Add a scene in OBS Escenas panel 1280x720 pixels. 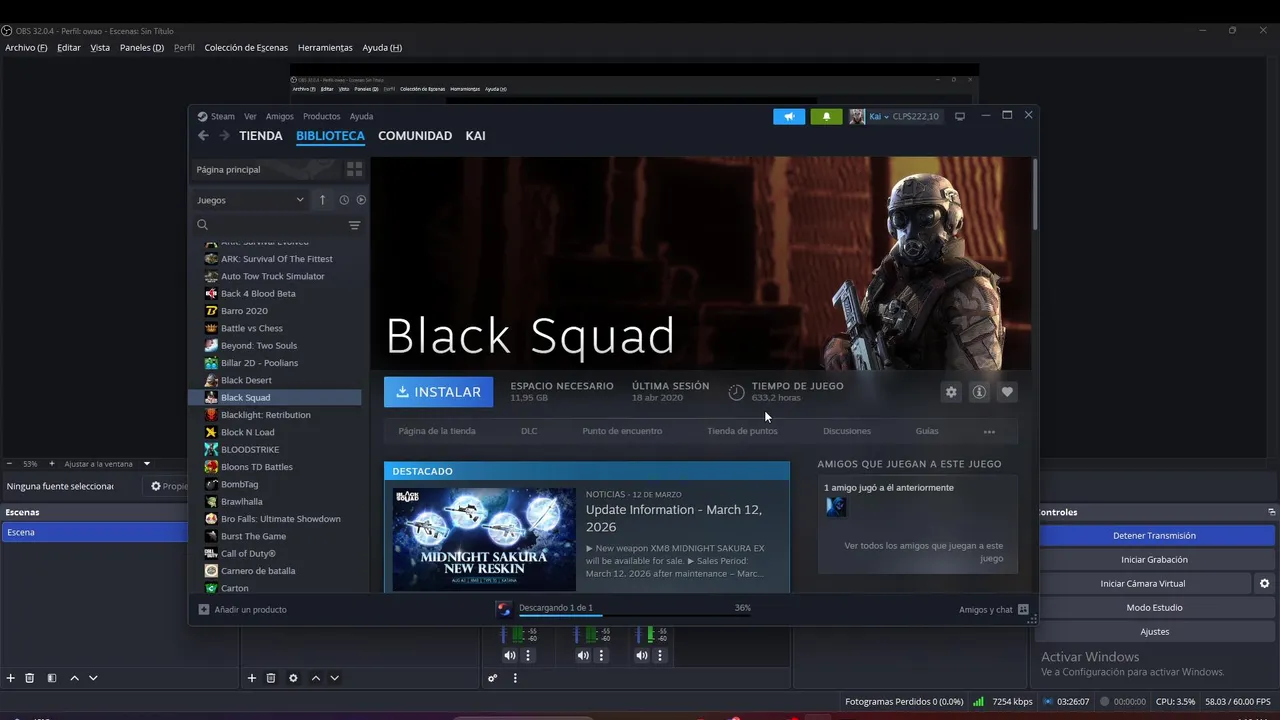click(11, 678)
